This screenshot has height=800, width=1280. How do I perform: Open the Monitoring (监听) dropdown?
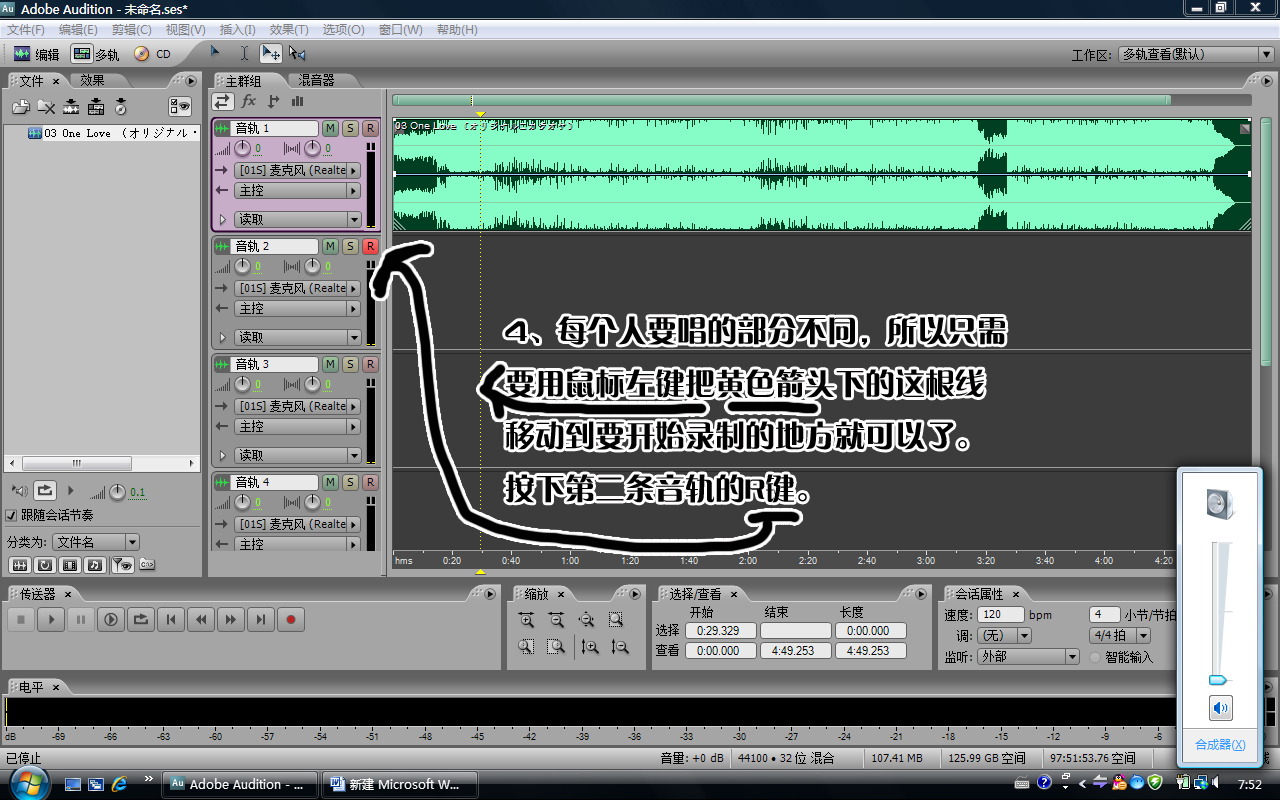tap(1029, 657)
